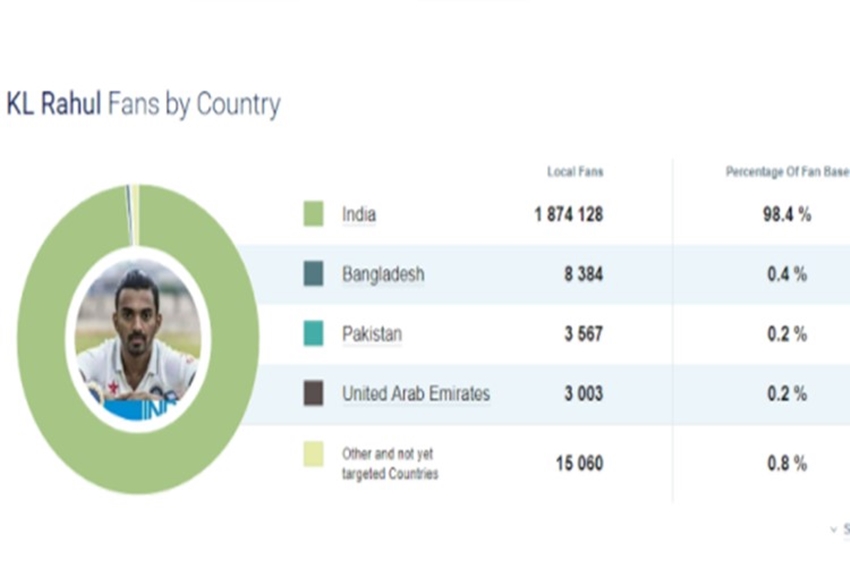
Task: Open the Bangladesh country link
Action: [383, 274]
